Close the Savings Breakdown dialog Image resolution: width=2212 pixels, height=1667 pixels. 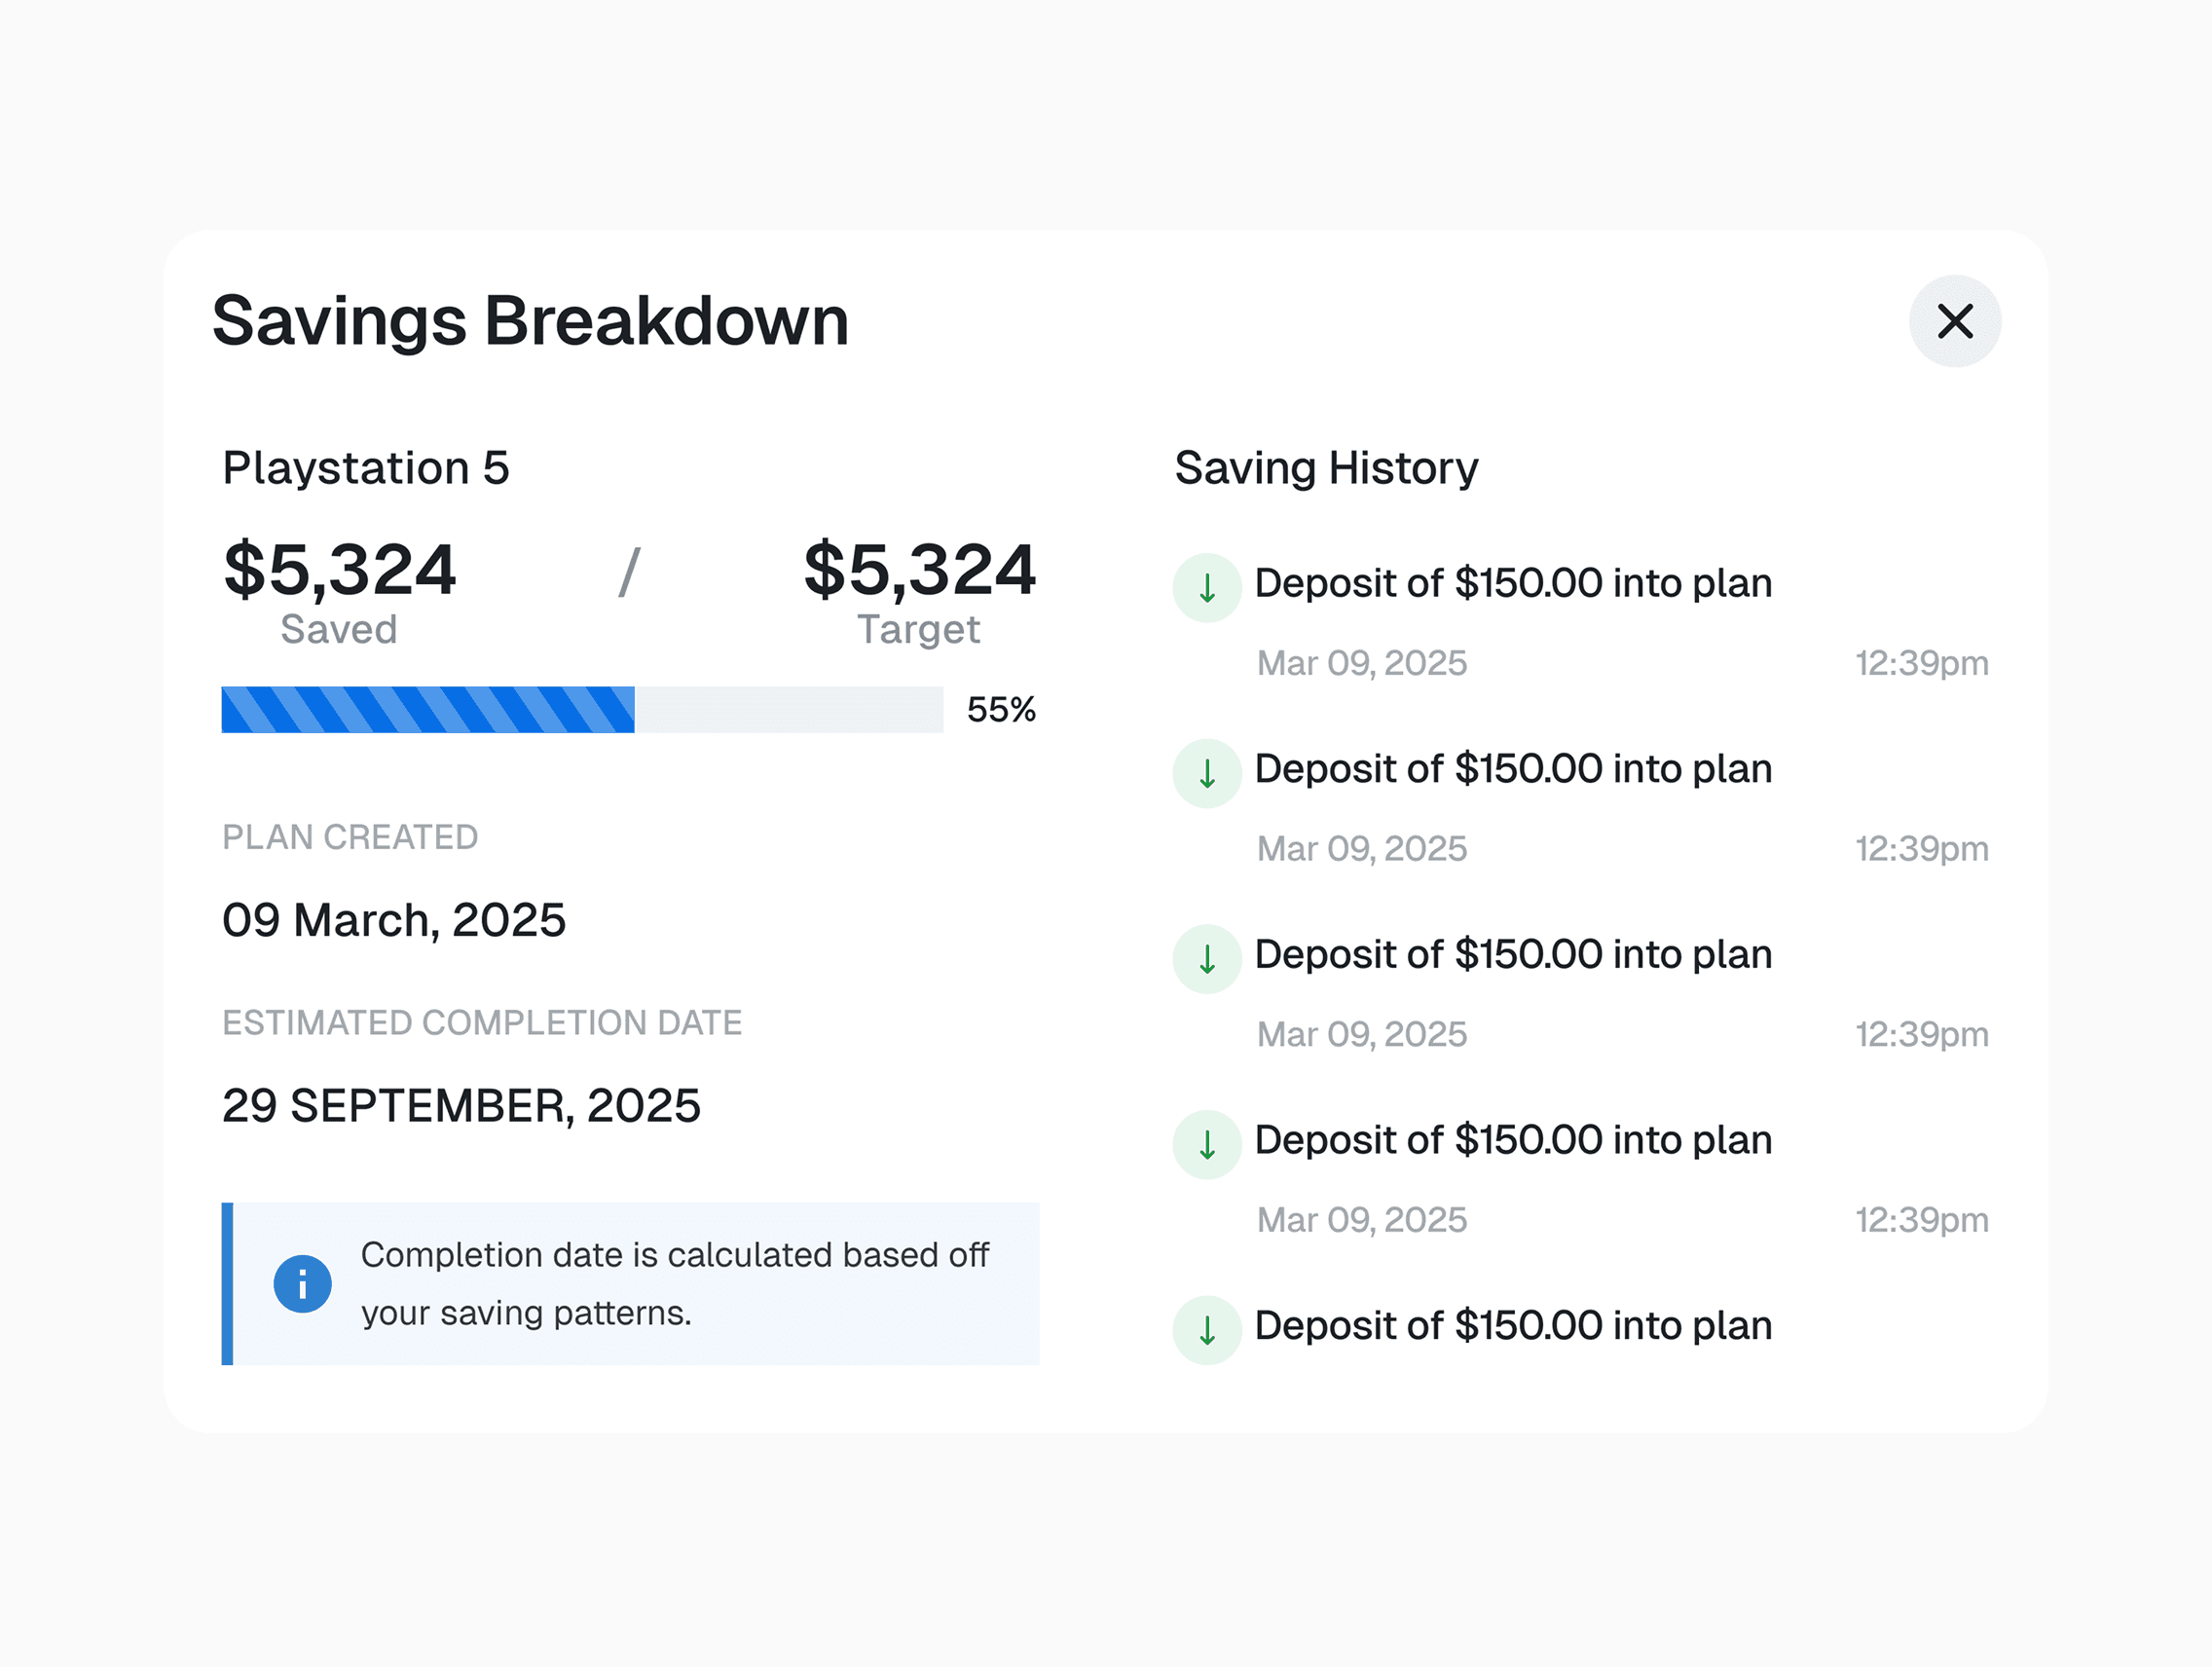[1954, 321]
